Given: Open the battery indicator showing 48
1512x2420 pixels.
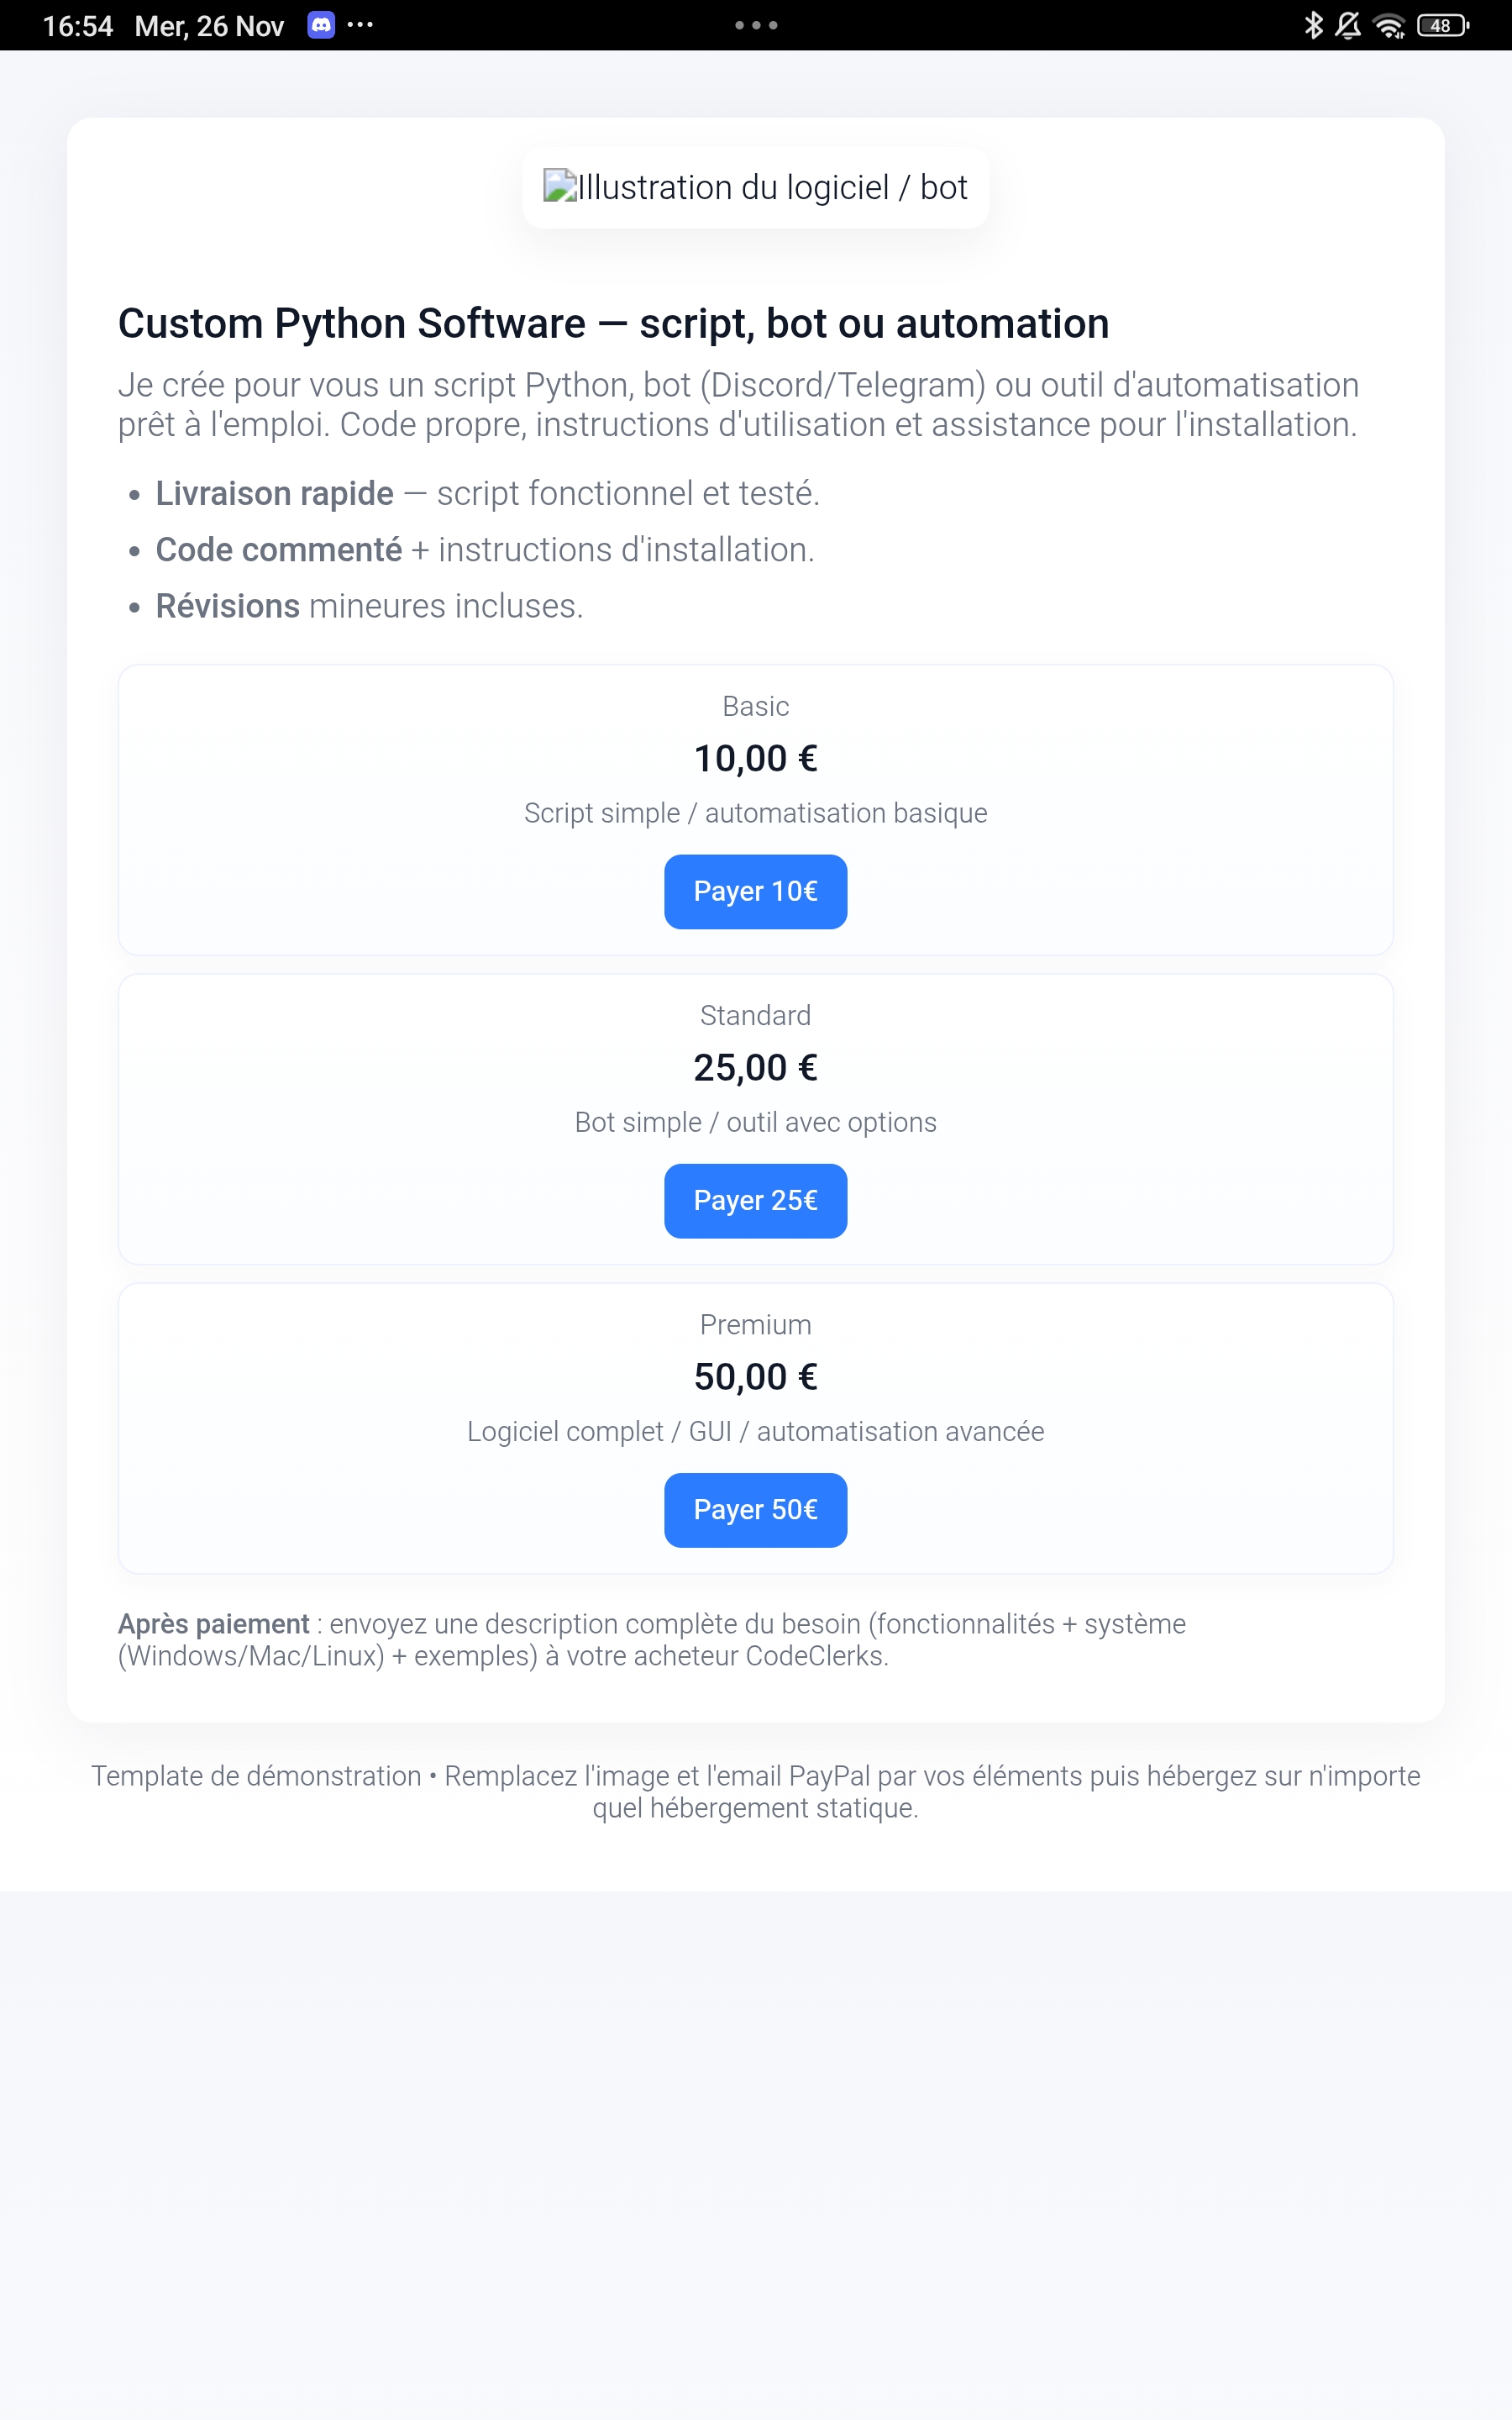Looking at the screenshot, I should [x=1441, y=25].
